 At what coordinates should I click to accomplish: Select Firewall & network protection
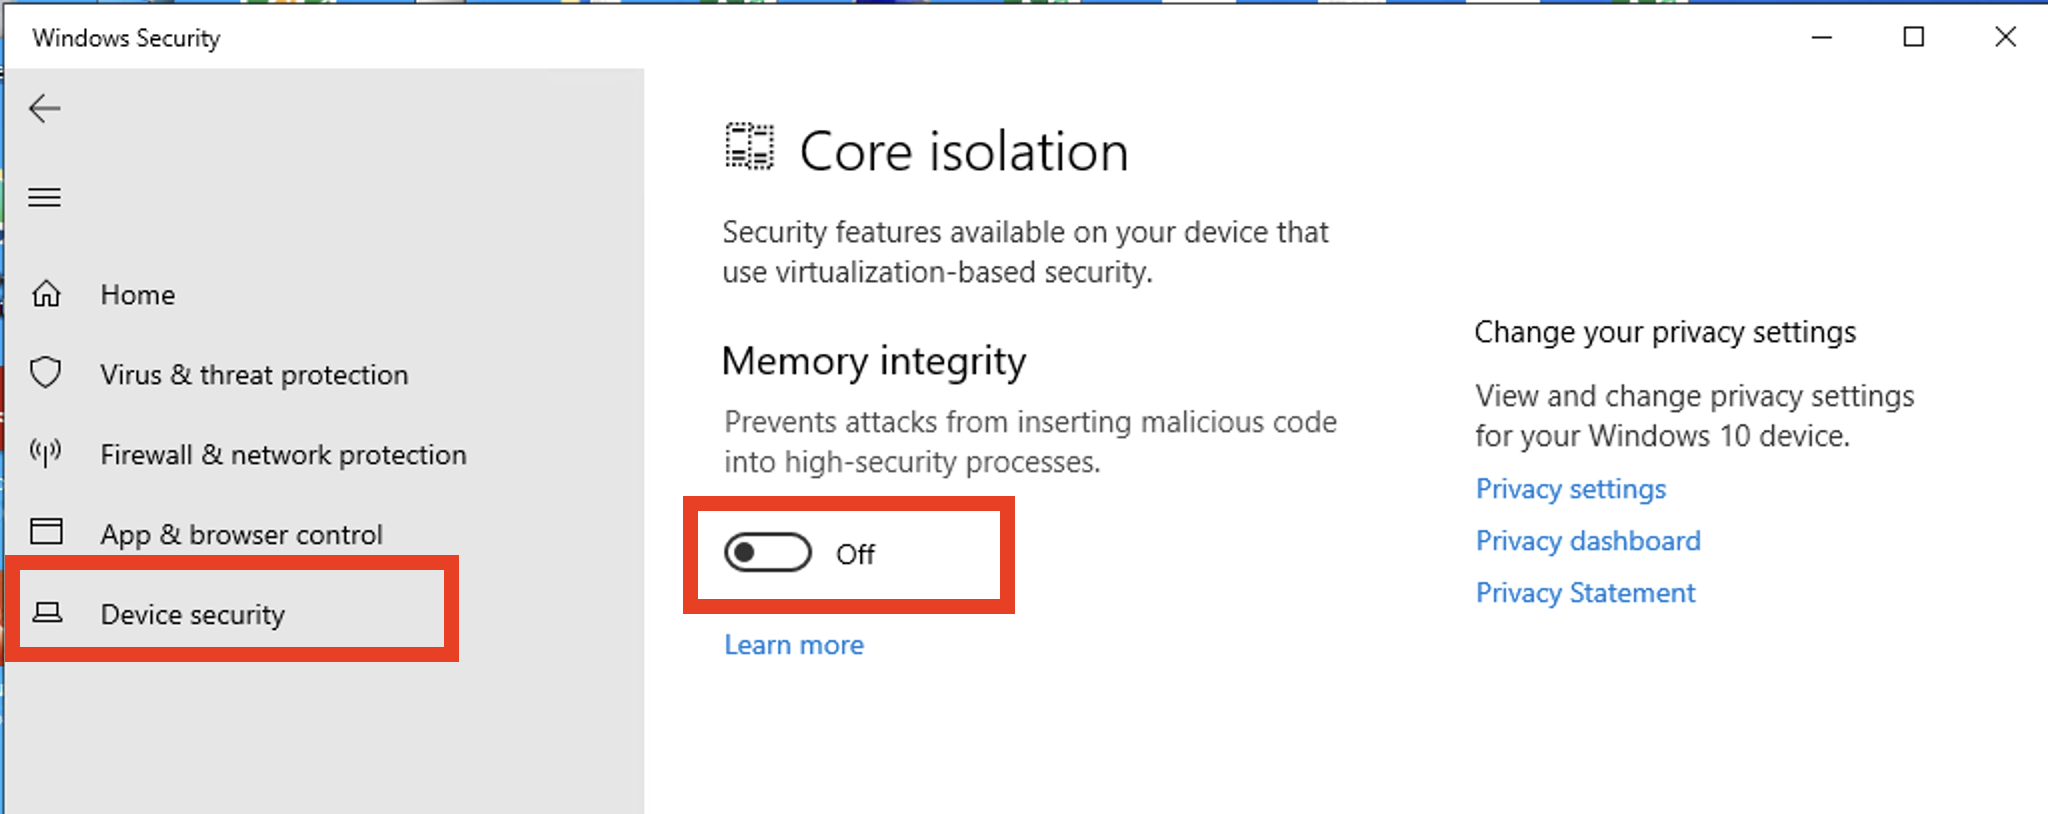(x=283, y=455)
